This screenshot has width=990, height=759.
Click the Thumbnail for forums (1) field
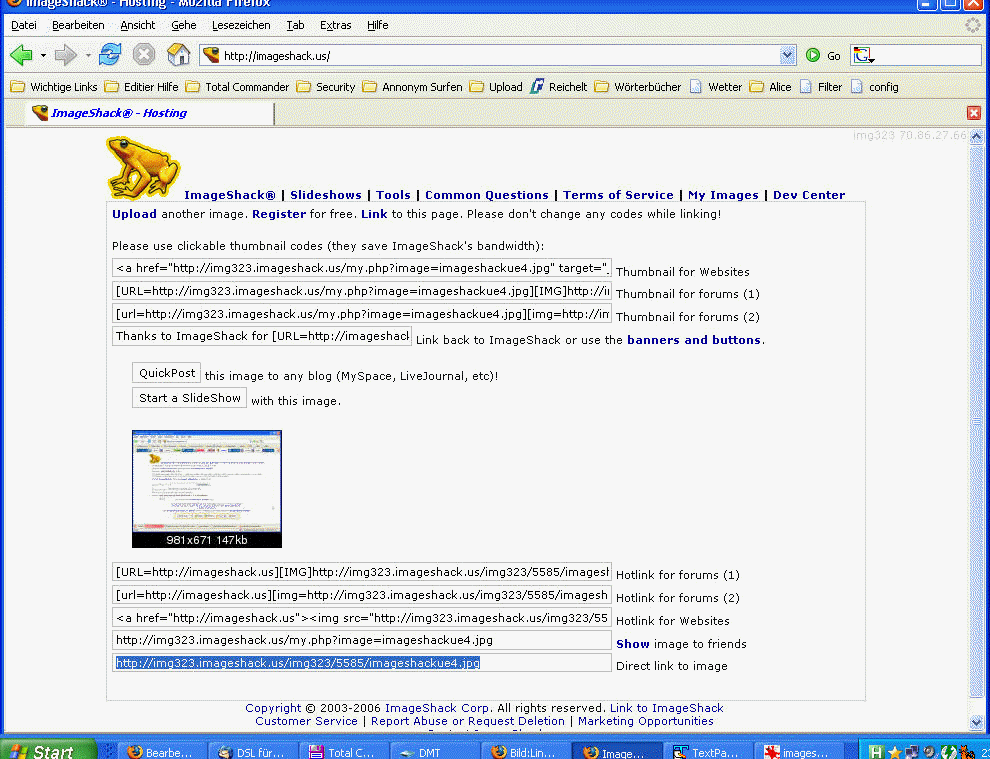click(x=362, y=291)
